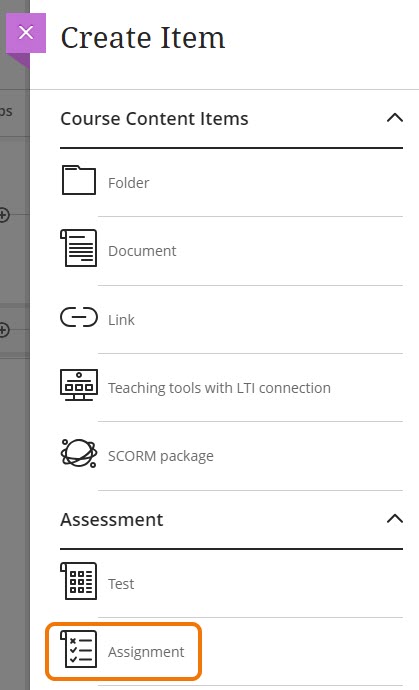Click the SCORM package planet icon
This screenshot has height=690, width=419.
point(79,453)
